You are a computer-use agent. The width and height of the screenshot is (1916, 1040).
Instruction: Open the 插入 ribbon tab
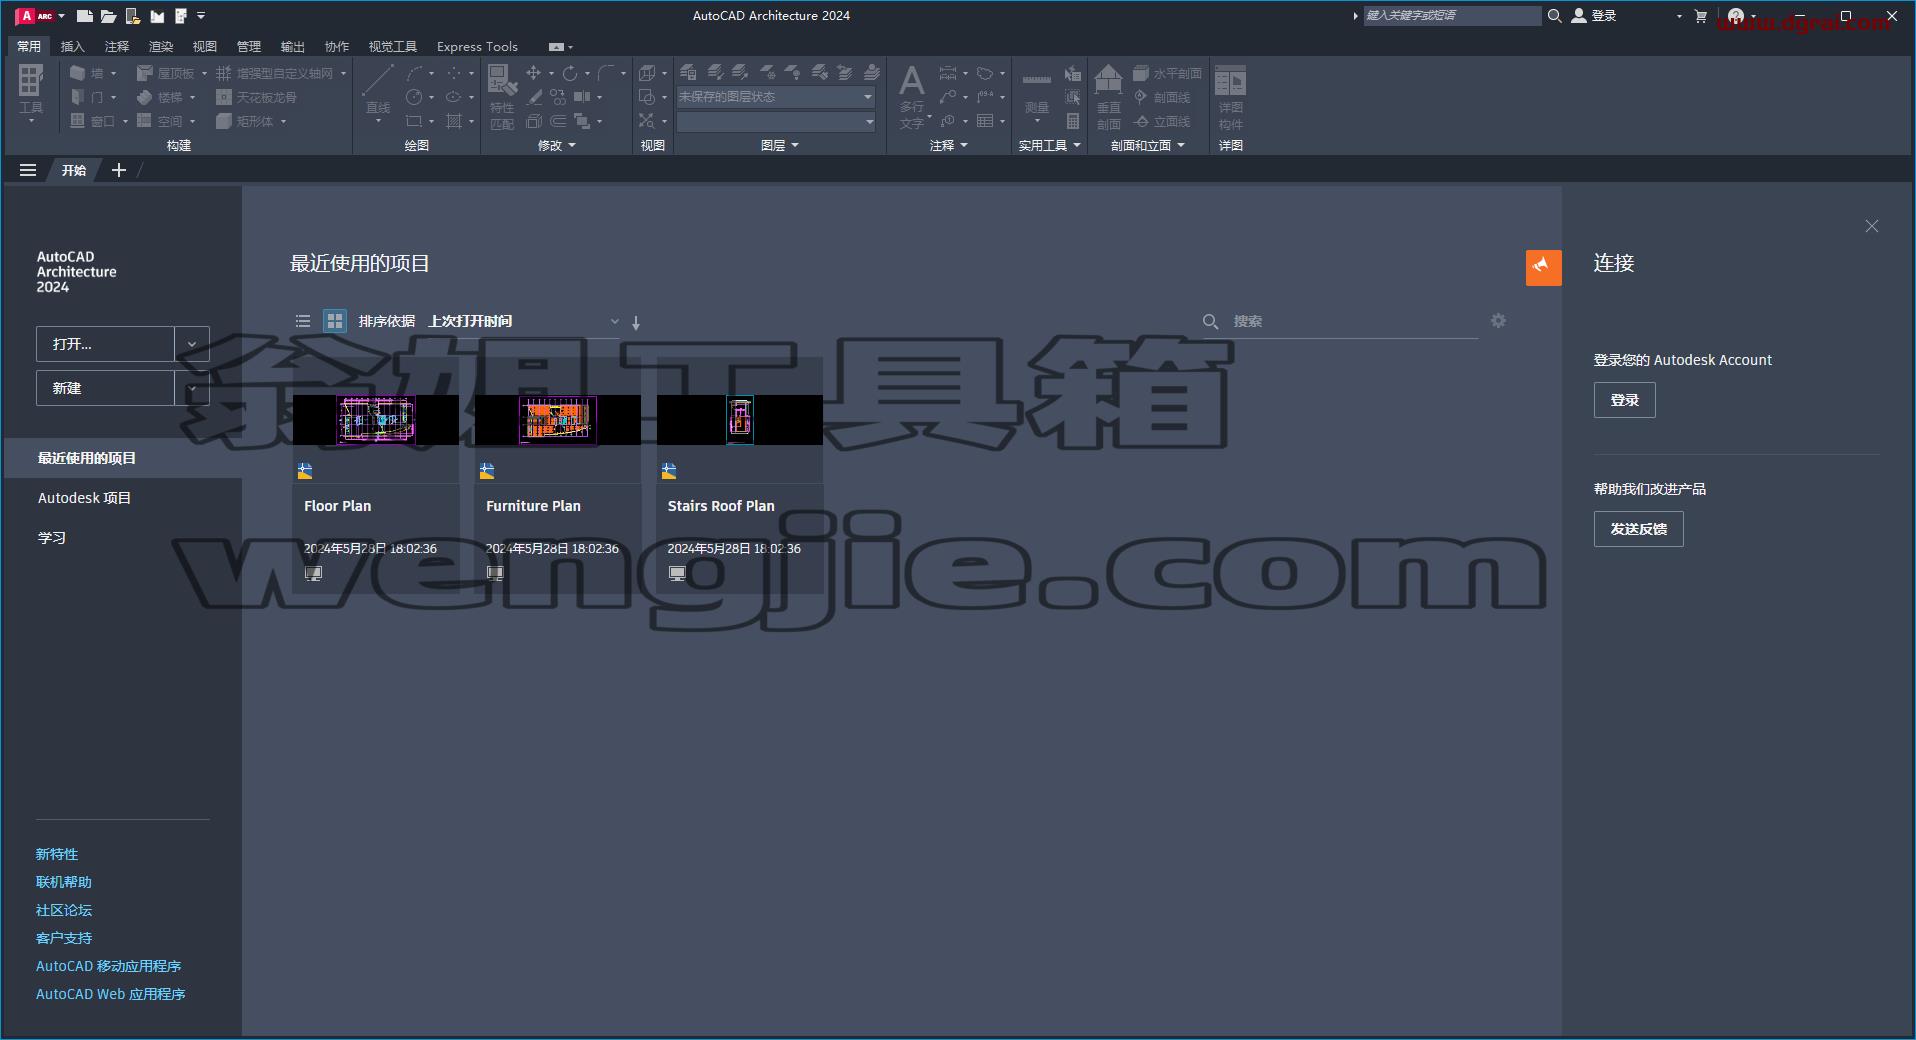[72, 46]
